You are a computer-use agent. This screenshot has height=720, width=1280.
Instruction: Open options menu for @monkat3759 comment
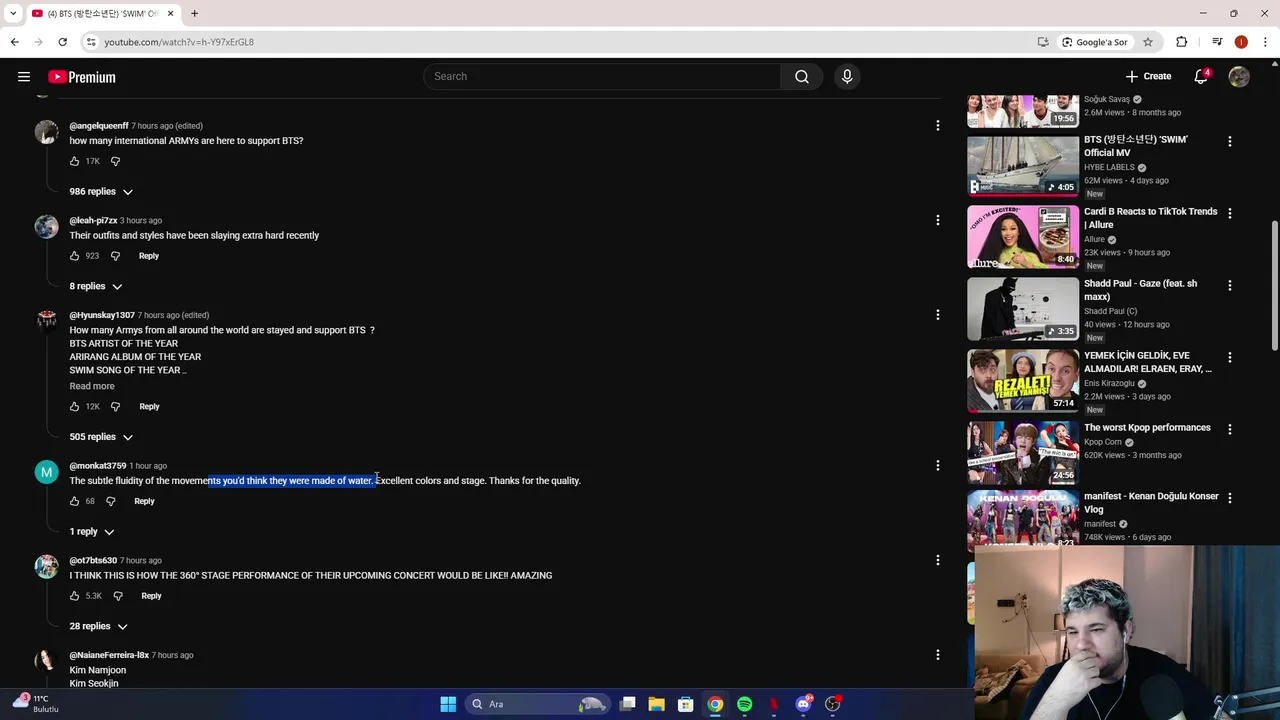pos(937,466)
